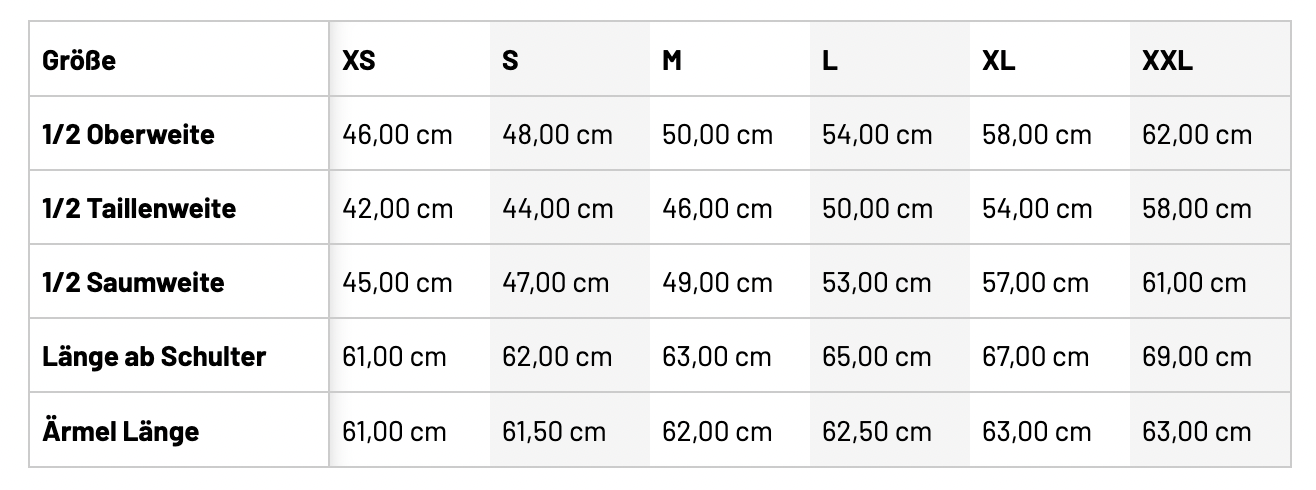
Task: Select the XS size column header
Action: (359, 60)
